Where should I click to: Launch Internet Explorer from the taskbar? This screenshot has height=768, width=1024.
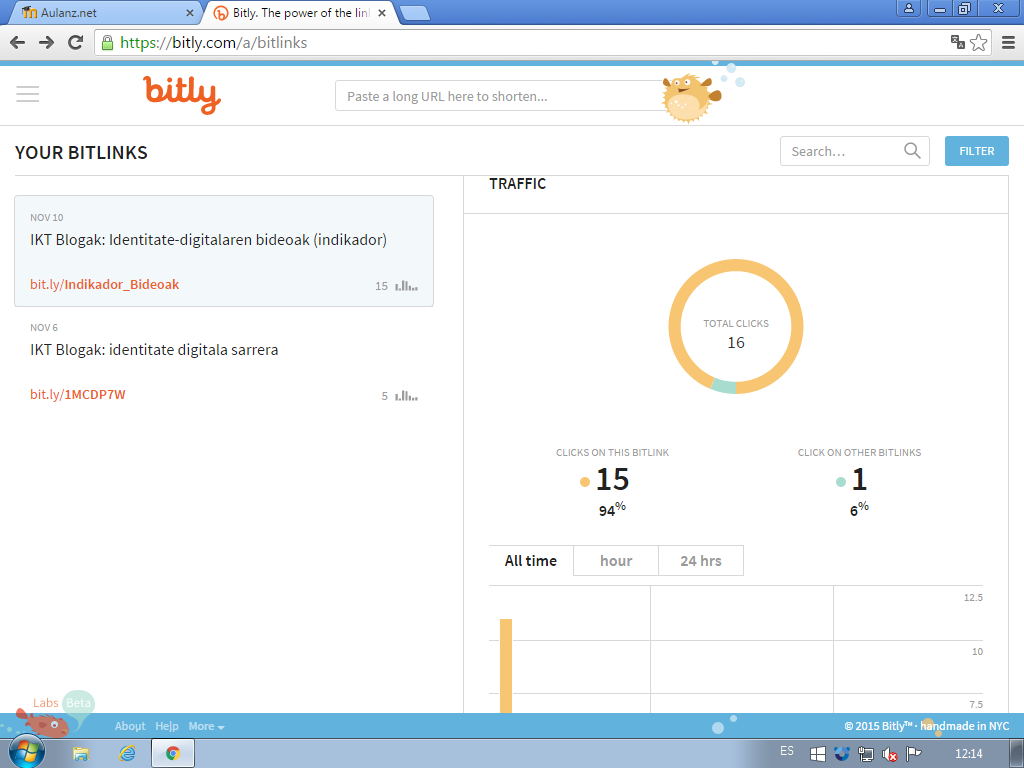[x=127, y=754]
